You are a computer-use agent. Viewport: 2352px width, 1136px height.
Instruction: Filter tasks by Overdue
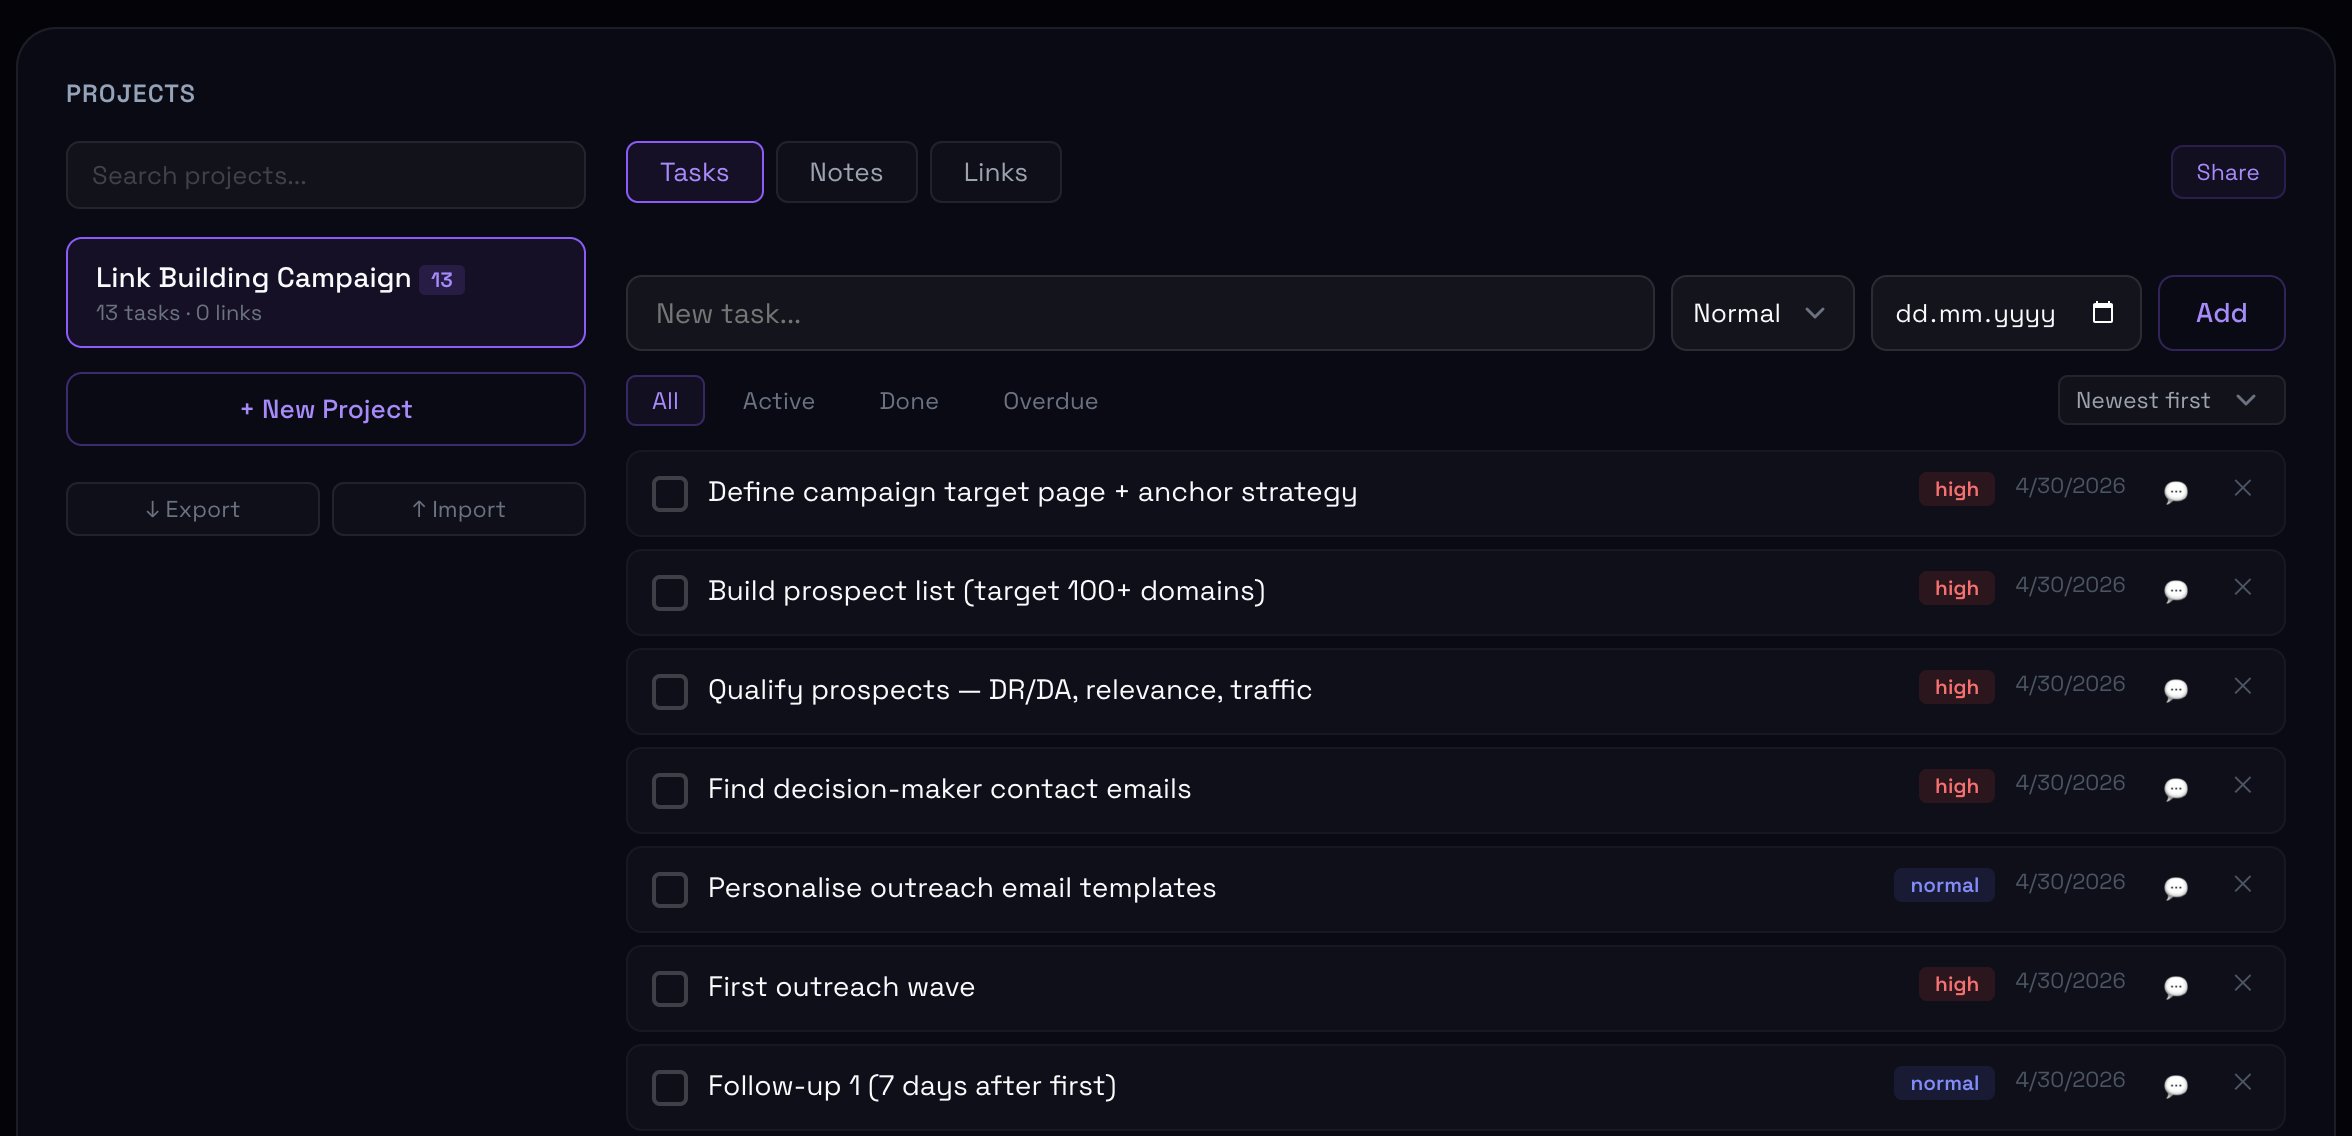tap(1050, 401)
